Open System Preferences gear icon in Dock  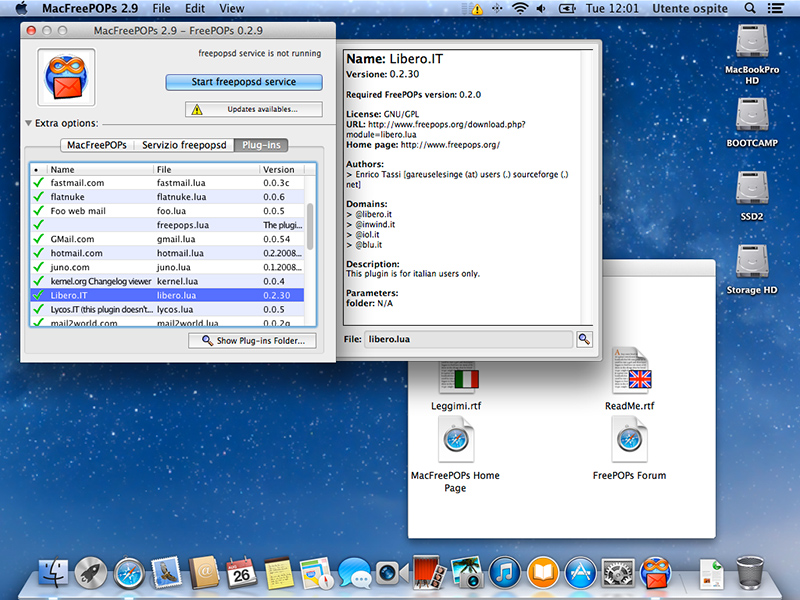click(618, 572)
